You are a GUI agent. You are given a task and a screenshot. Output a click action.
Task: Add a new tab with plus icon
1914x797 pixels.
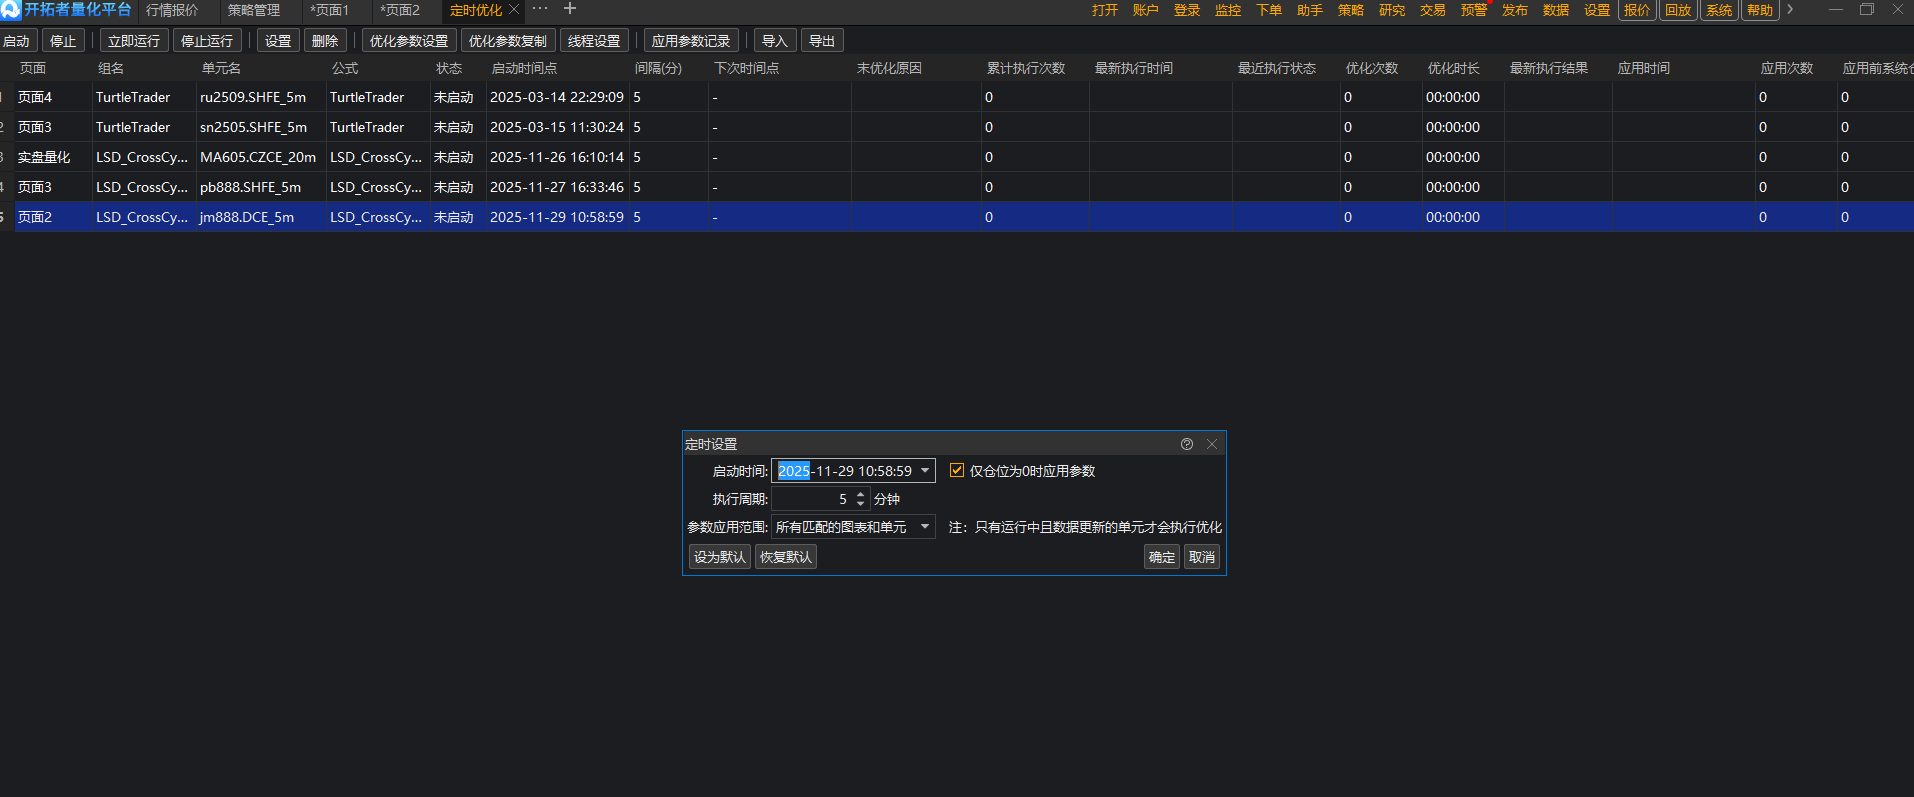tap(570, 9)
